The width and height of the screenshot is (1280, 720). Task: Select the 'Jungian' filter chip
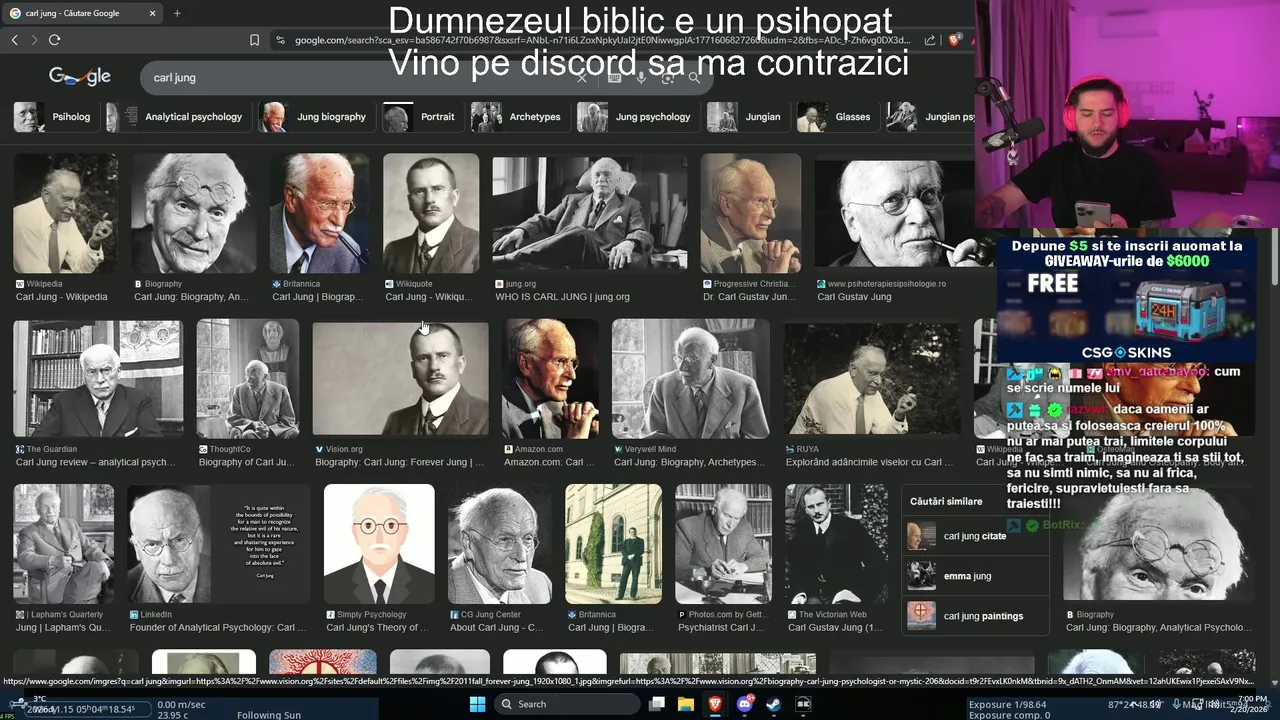click(746, 117)
